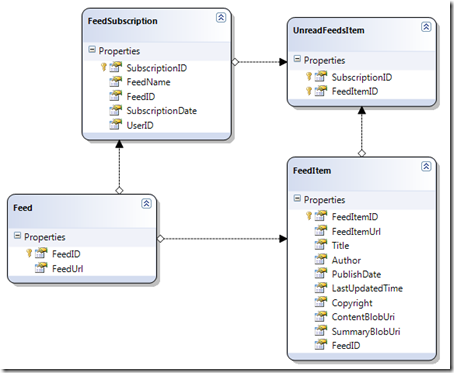
Task: Select Feed entity title header
Action: point(23,208)
